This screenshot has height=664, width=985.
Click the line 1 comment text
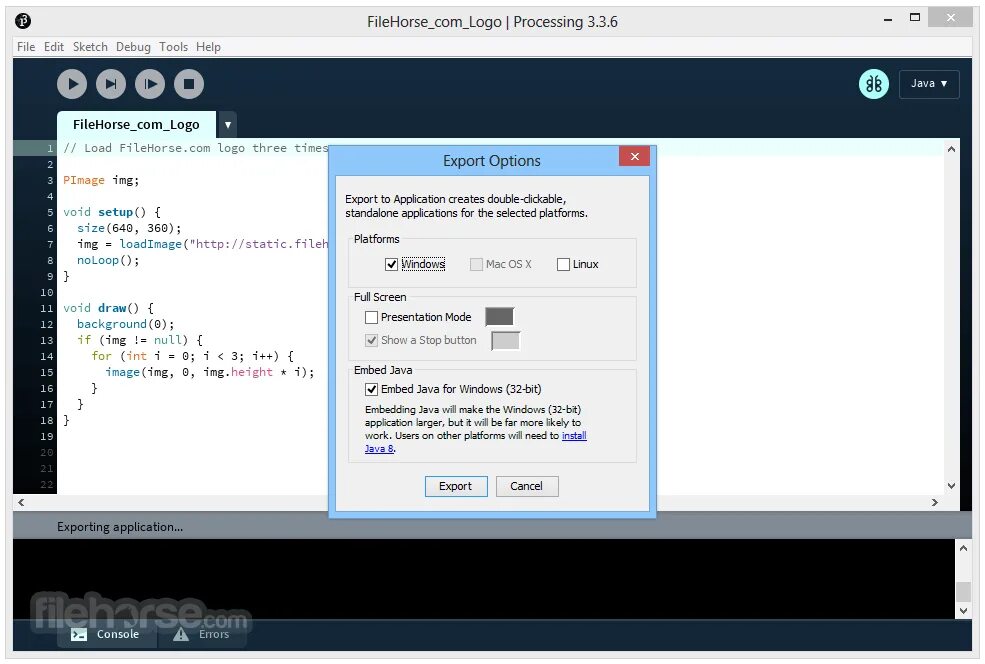click(195, 148)
